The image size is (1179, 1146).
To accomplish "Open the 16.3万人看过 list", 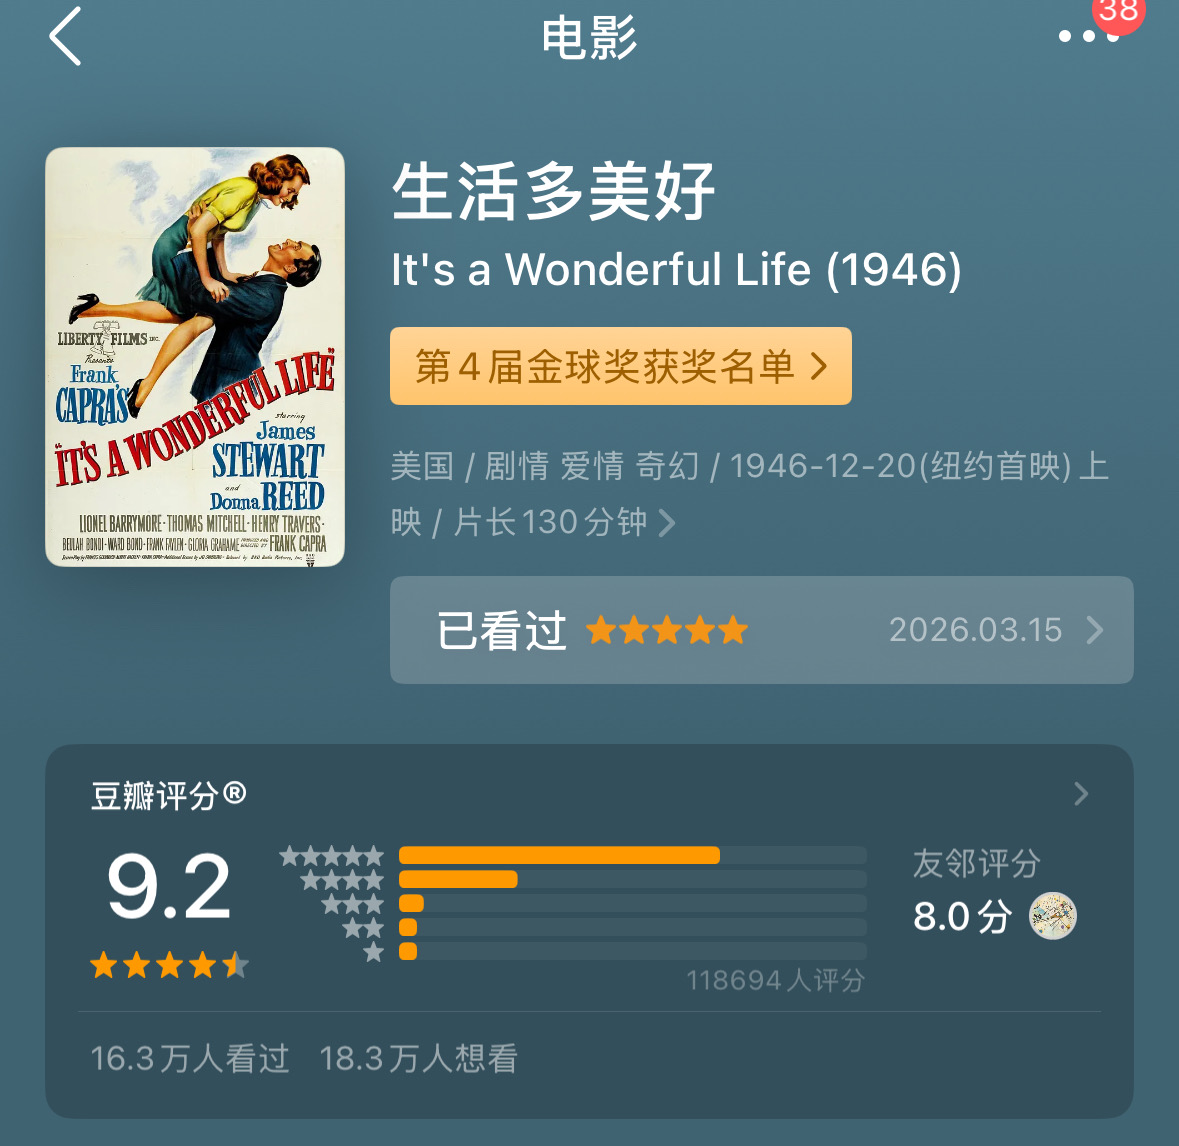I will coord(190,1058).
